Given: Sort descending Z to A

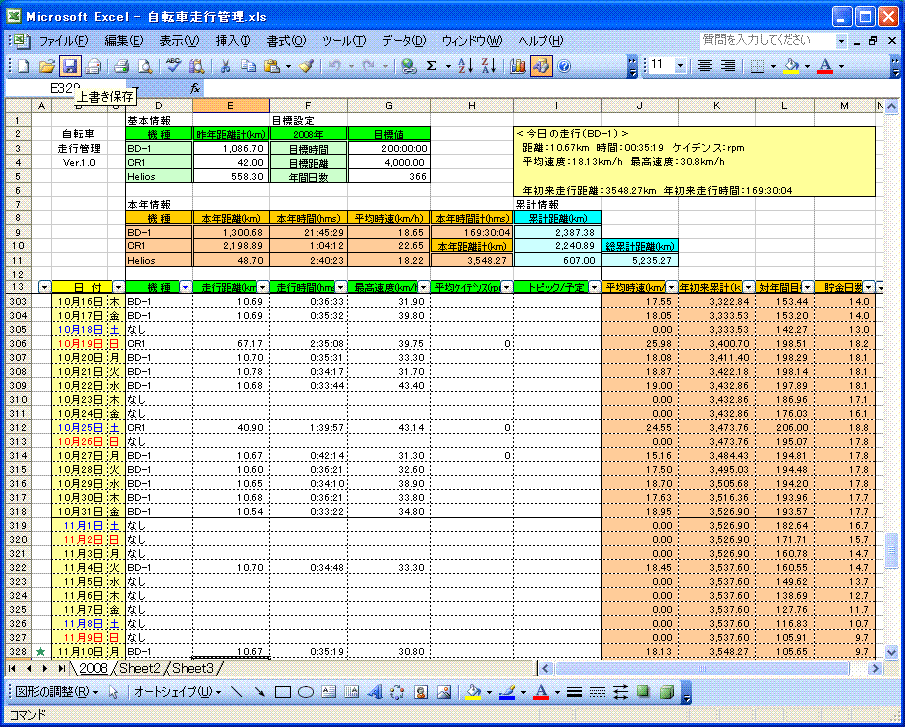Looking at the screenshot, I should (489, 66).
